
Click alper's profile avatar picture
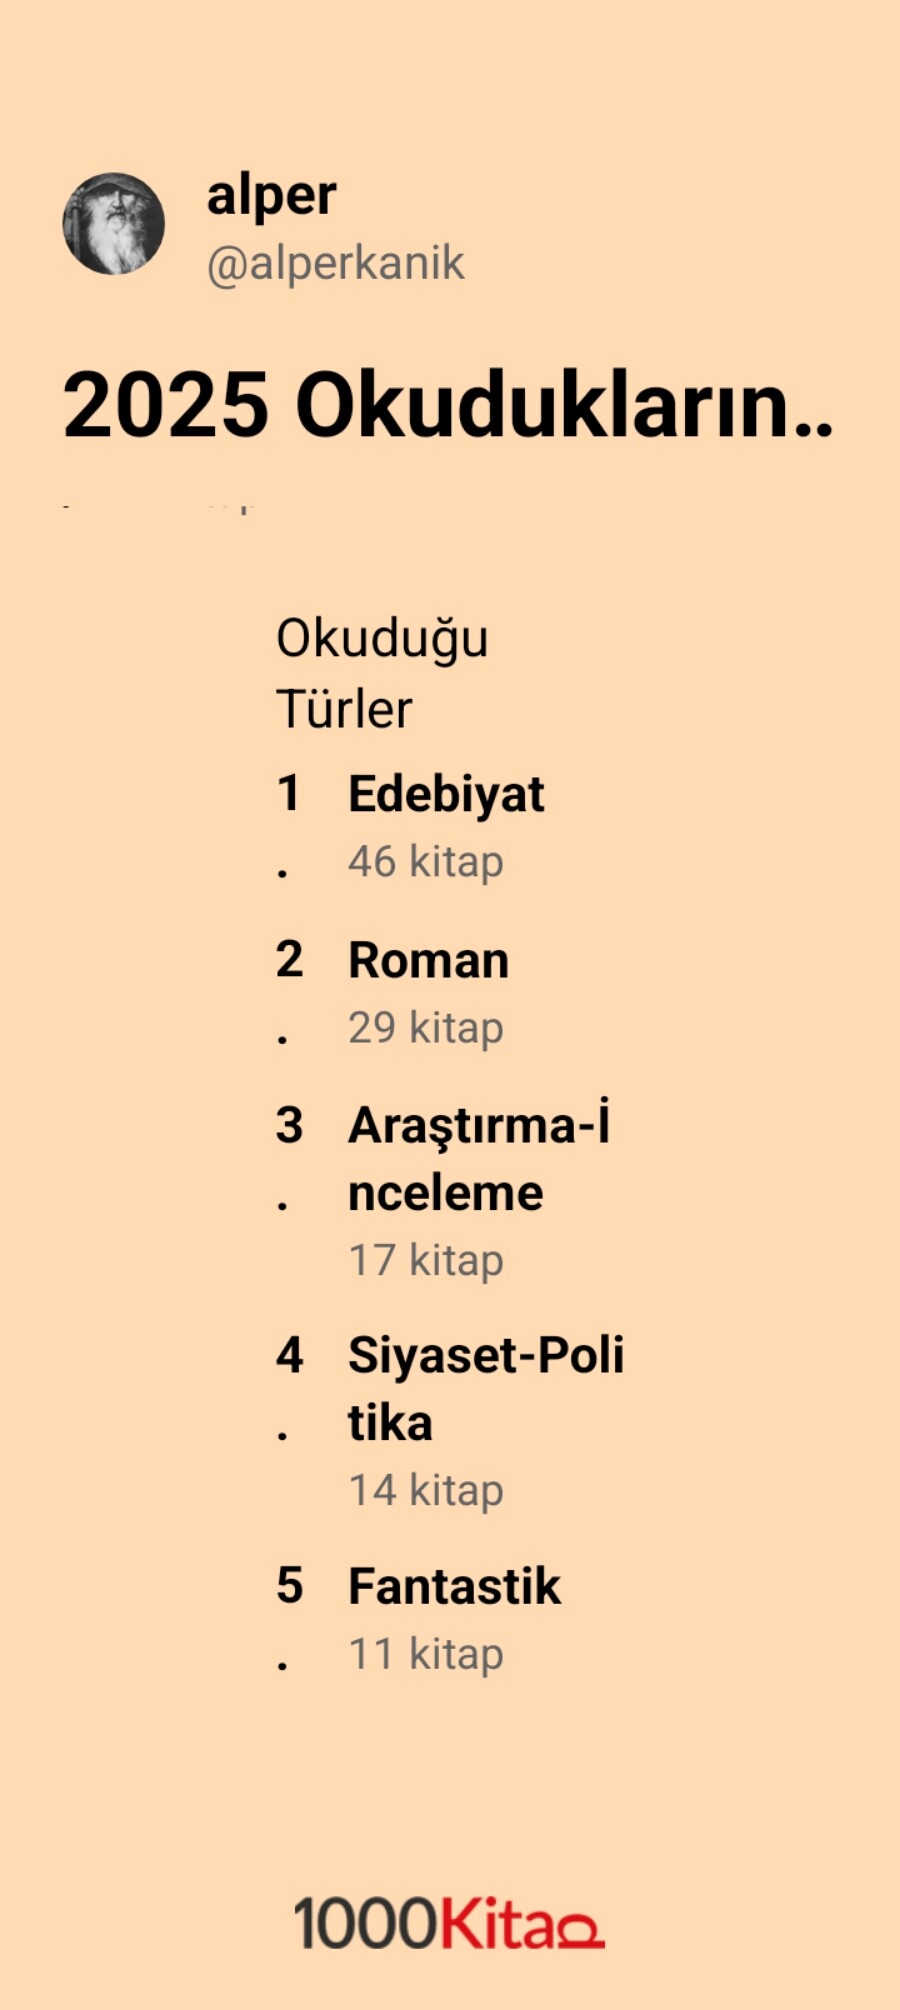coord(114,224)
